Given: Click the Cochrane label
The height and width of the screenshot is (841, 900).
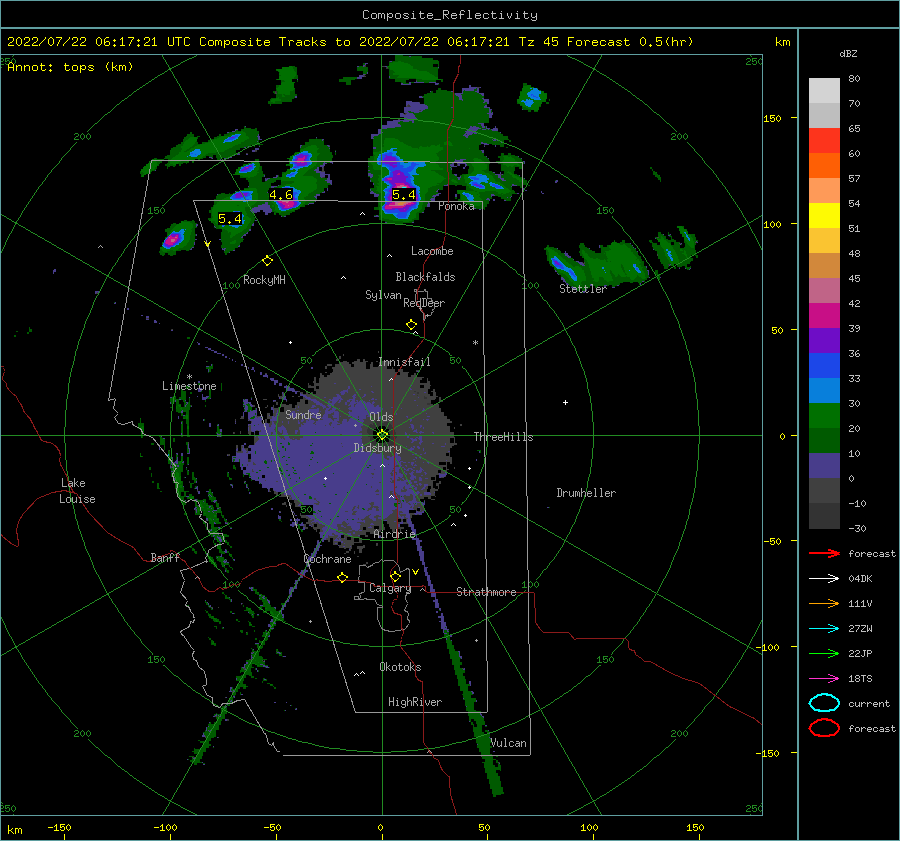Looking at the screenshot, I should pyautogui.click(x=327, y=559).
